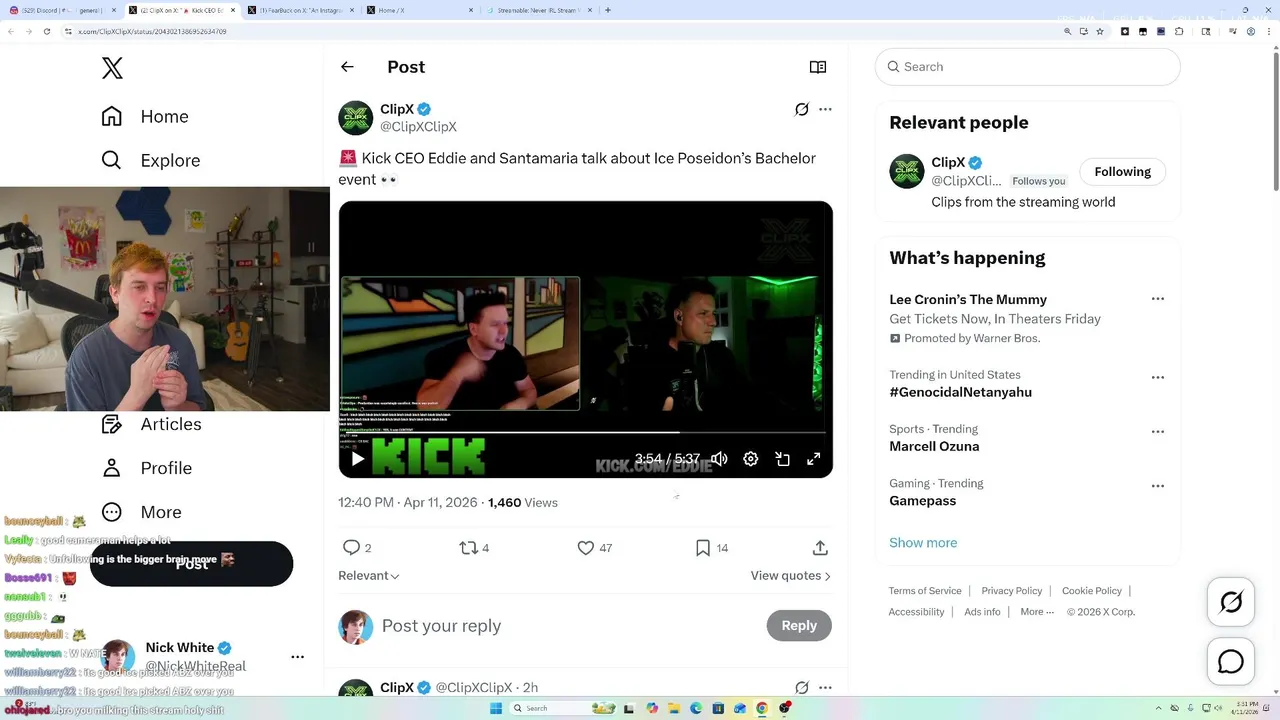This screenshot has height=720, width=1280.
Task: Open video settings gear icon
Action: (751, 459)
